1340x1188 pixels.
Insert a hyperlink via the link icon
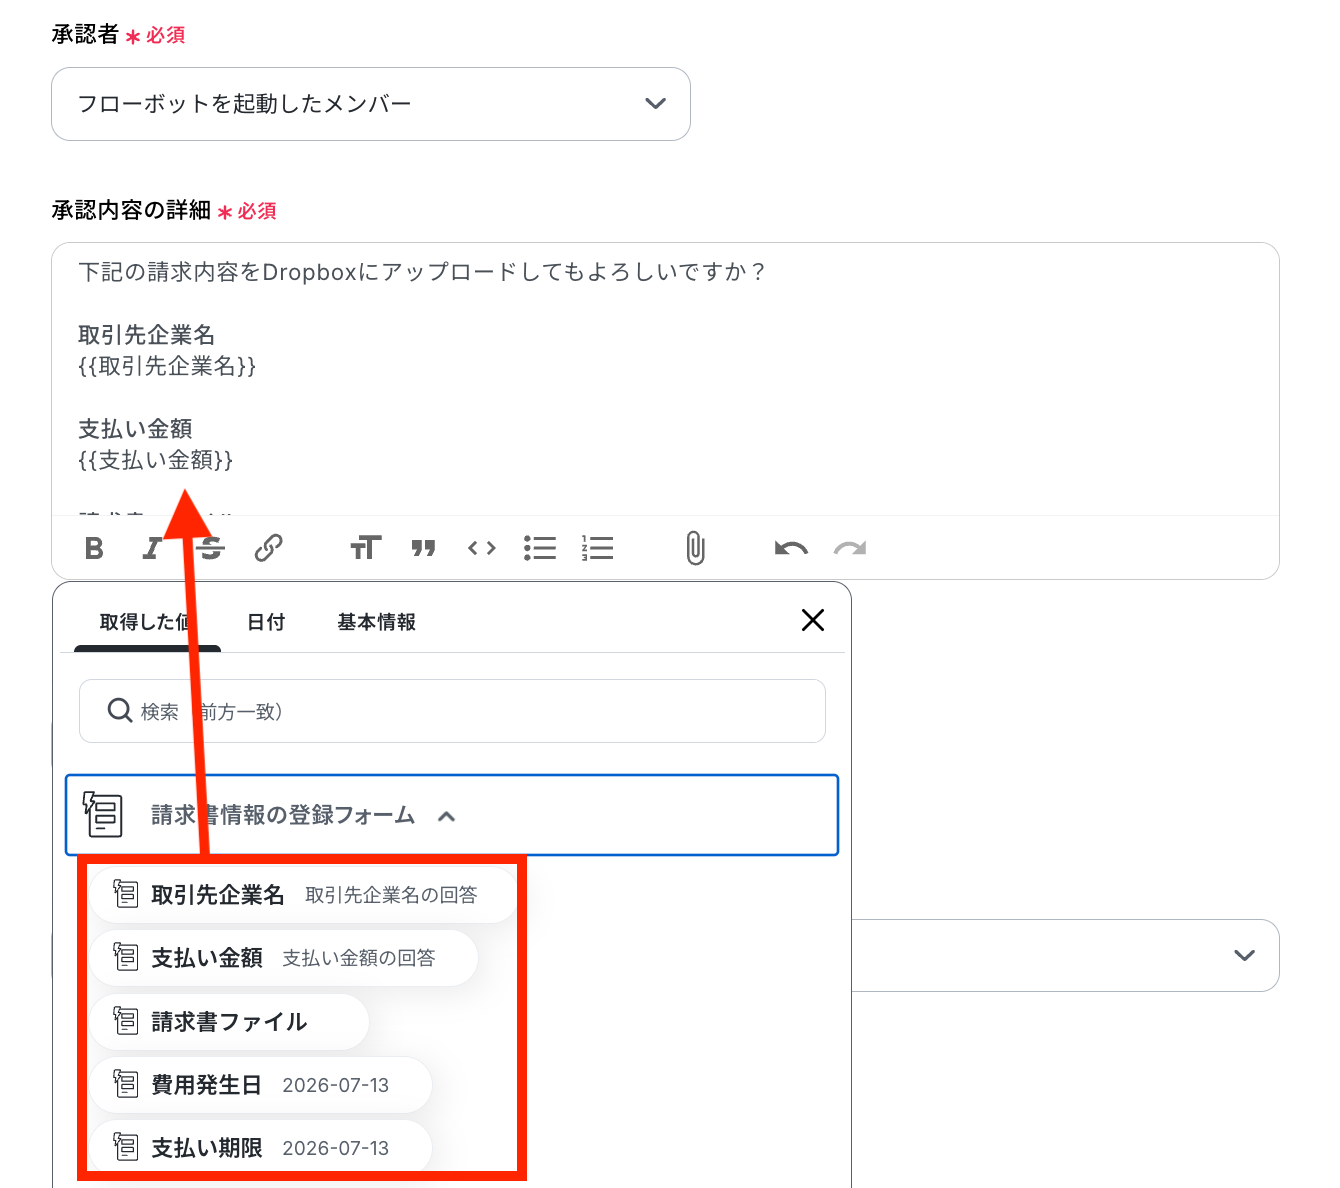click(x=268, y=548)
